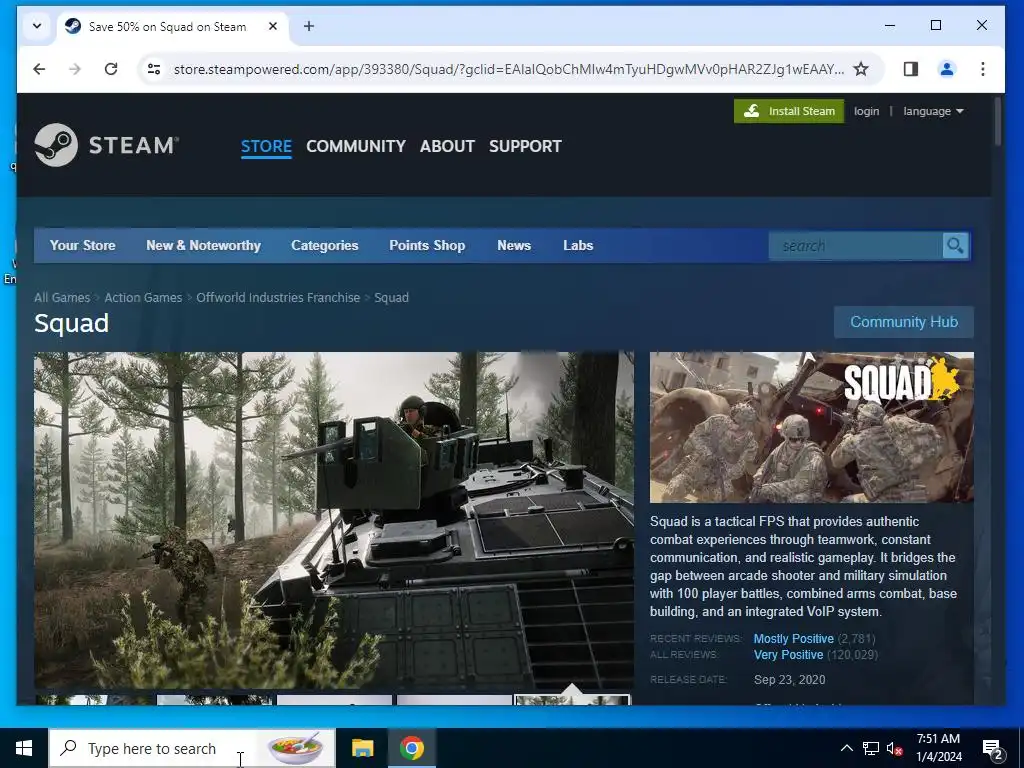Close the Squad on Steam tab
Image resolution: width=1024 pixels, height=768 pixels.
pyautogui.click(x=273, y=26)
